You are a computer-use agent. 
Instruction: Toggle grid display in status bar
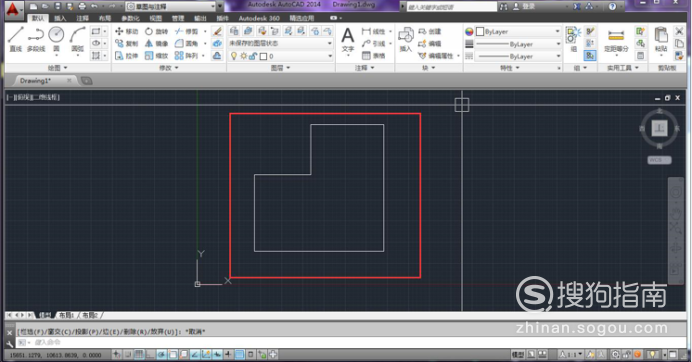(139, 354)
